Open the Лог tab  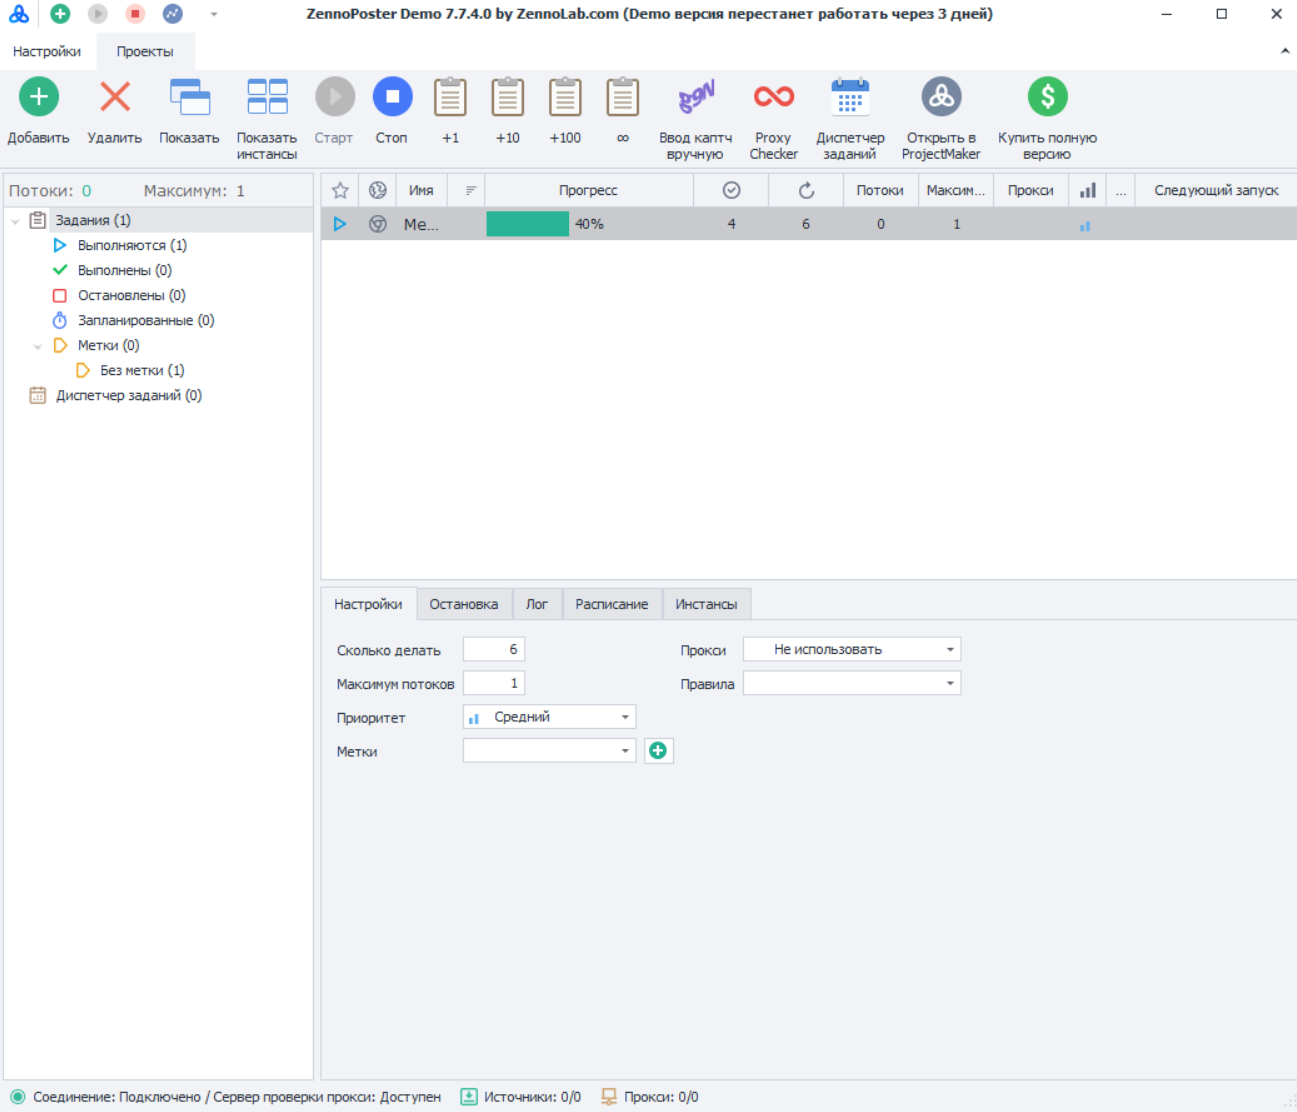point(537,604)
